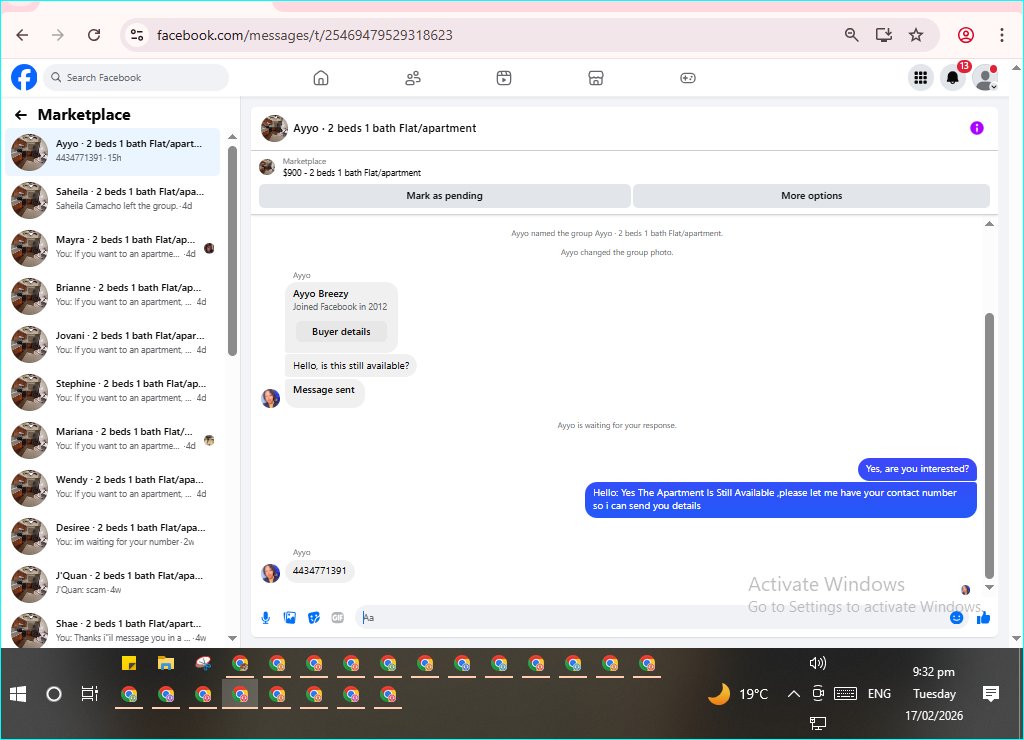Bookmark this page with star icon
The height and width of the screenshot is (740, 1024).
tap(916, 35)
